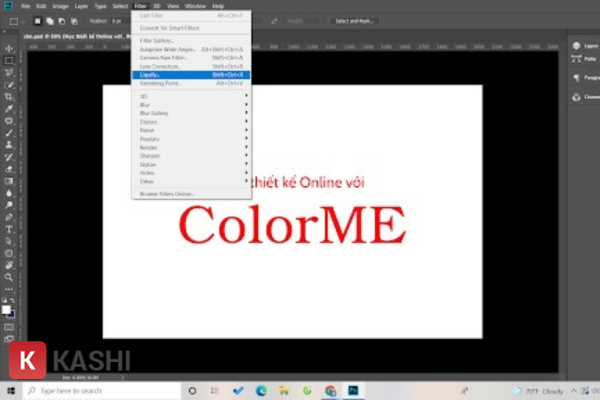Change screen mode icon at toolbox bottom
600x400 pixels.
(9, 339)
